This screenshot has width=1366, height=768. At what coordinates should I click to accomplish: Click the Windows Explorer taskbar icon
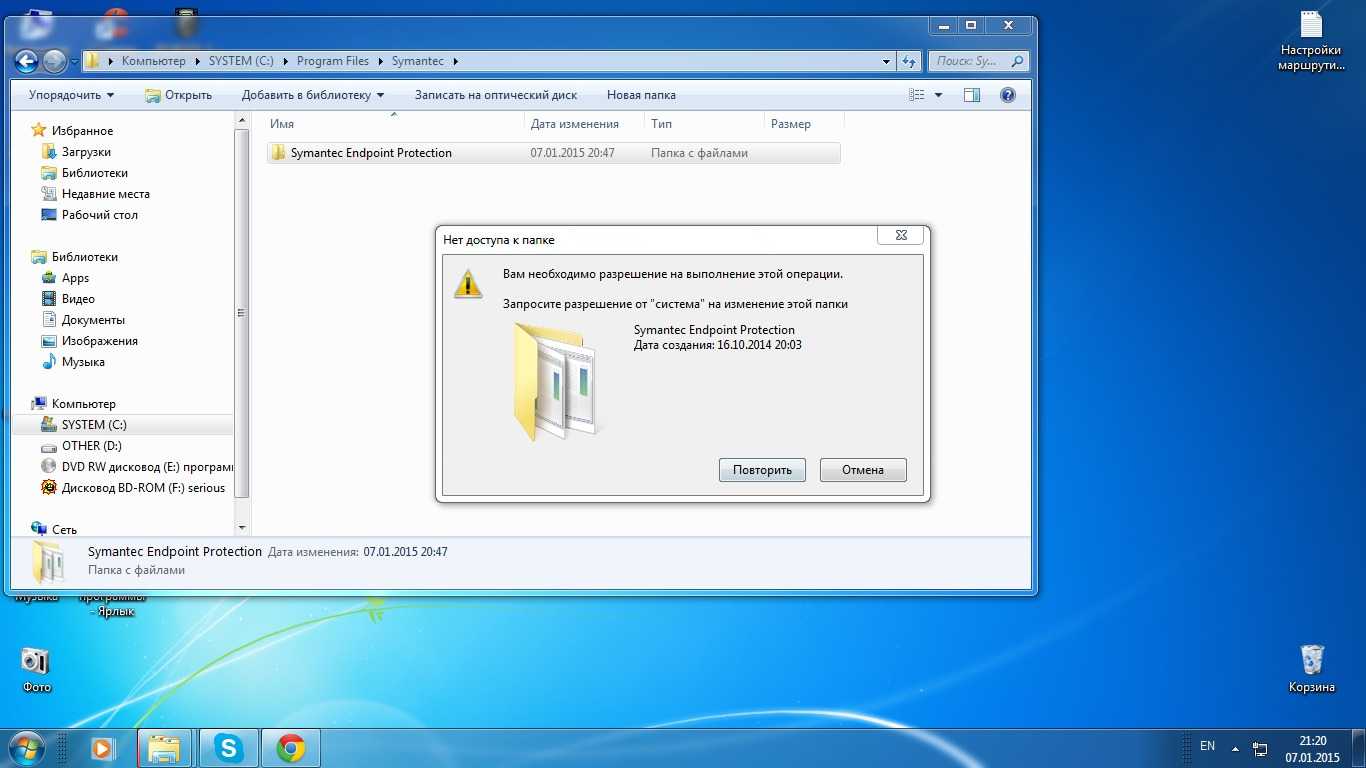coord(165,748)
